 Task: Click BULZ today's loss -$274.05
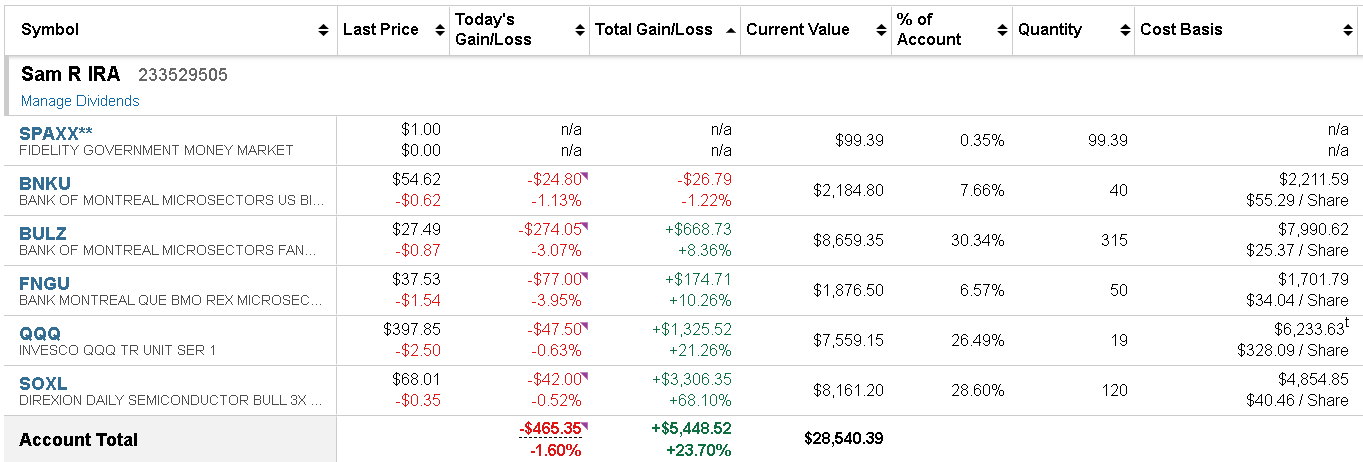click(x=549, y=229)
